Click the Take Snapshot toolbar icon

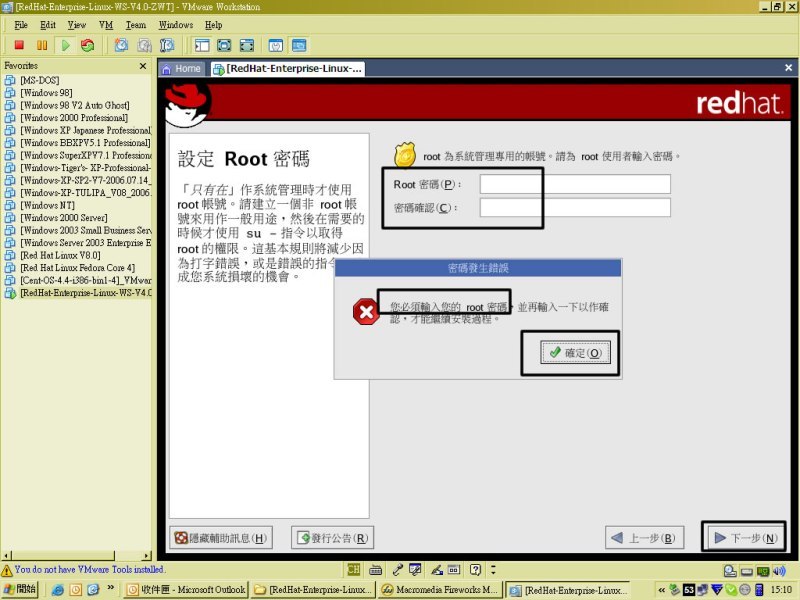click(x=121, y=45)
